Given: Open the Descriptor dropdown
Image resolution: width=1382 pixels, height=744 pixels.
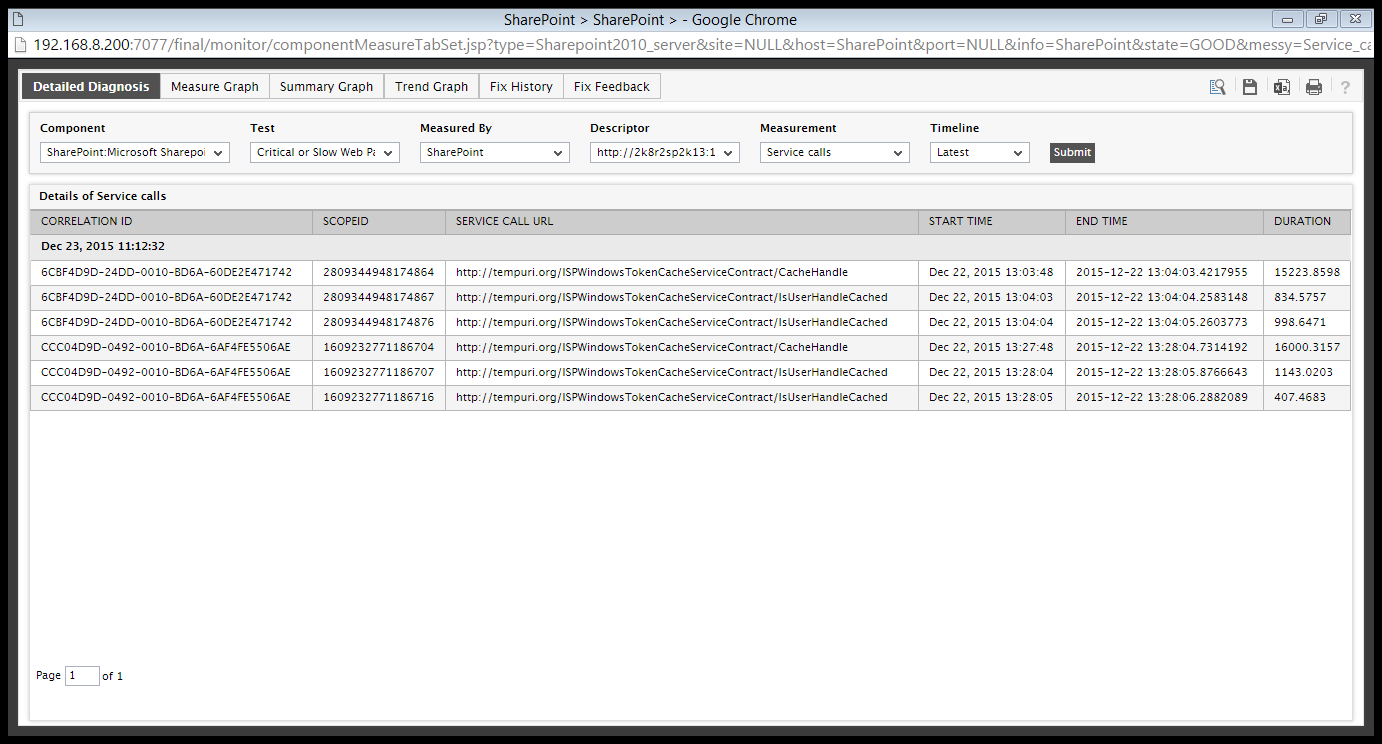Looking at the screenshot, I should click(665, 152).
